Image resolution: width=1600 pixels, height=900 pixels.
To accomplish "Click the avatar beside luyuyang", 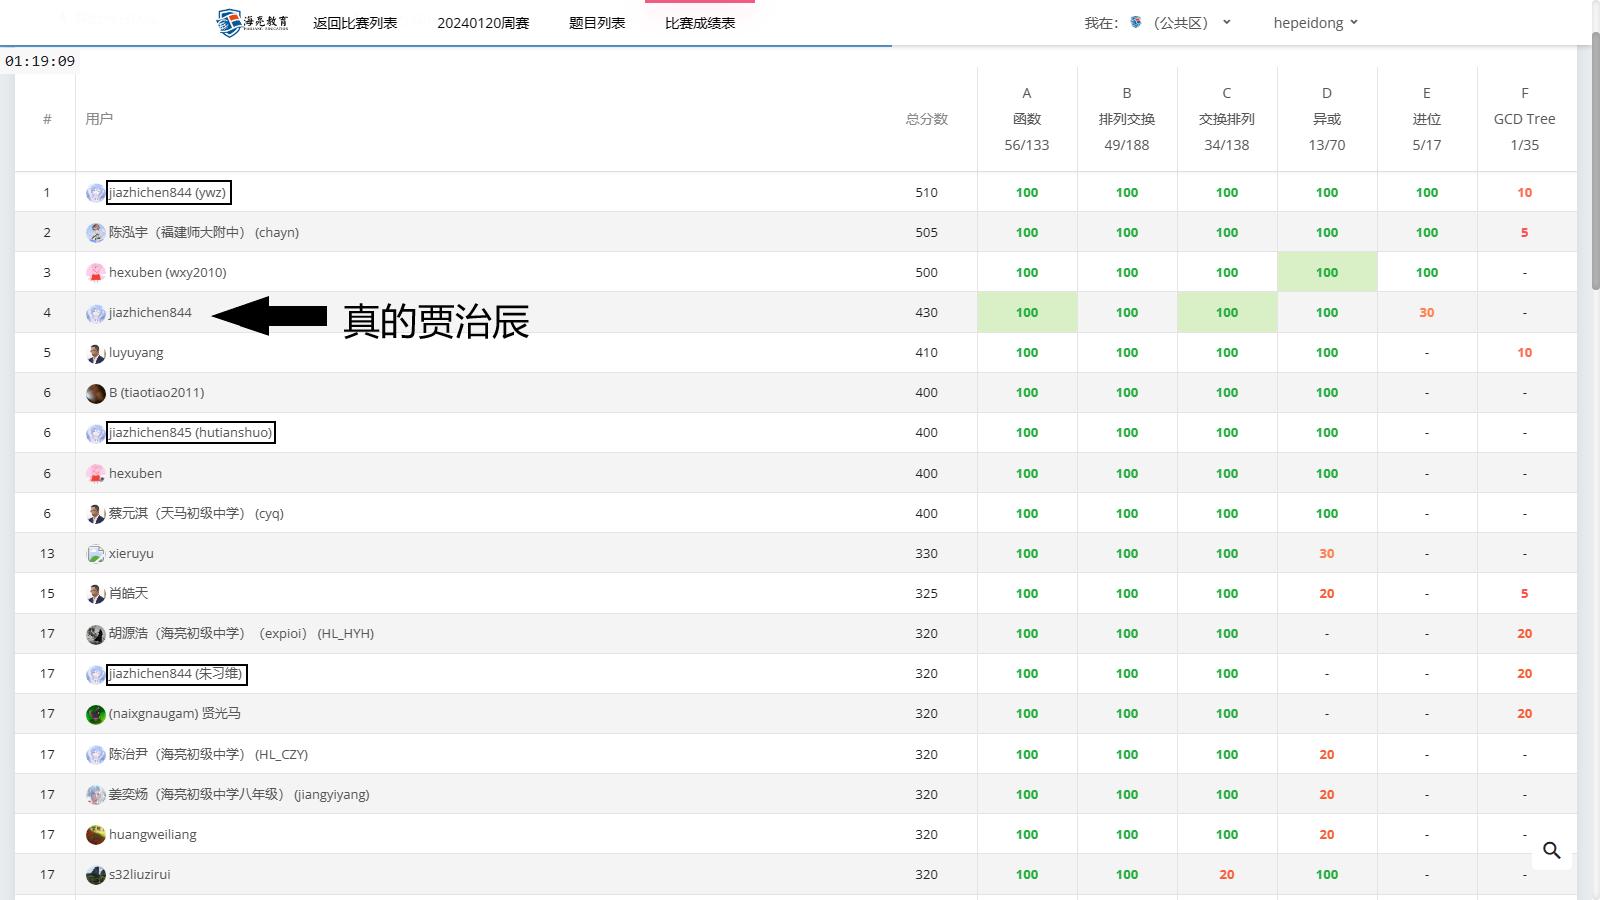I will pos(96,353).
